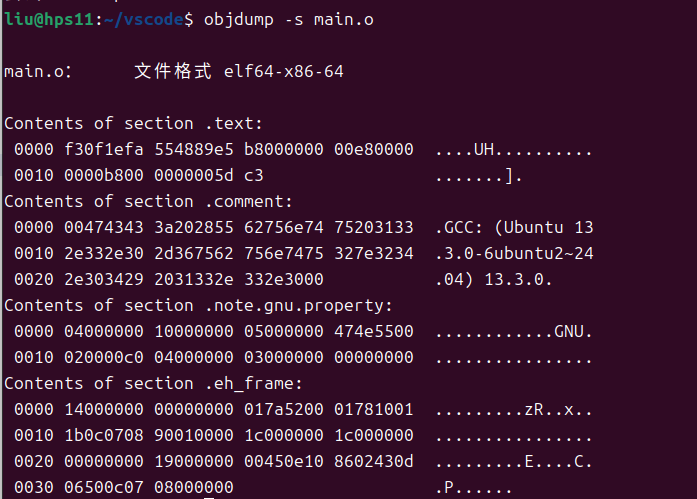Image resolution: width=697 pixels, height=499 pixels.
Task: Click the hex value 554889e5 in .text
Action: coord(194,149)
